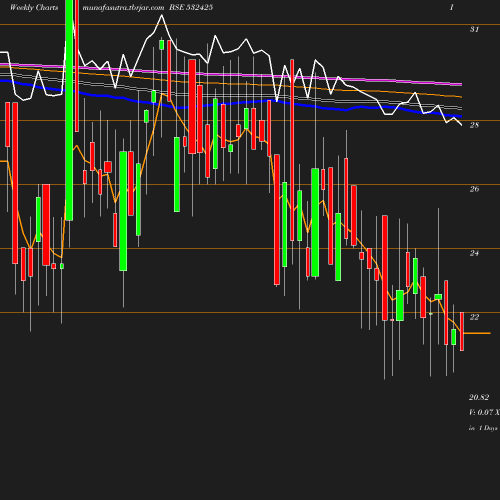
Task: Click the "Weekly Charts" title text
Action: [34, 7]
